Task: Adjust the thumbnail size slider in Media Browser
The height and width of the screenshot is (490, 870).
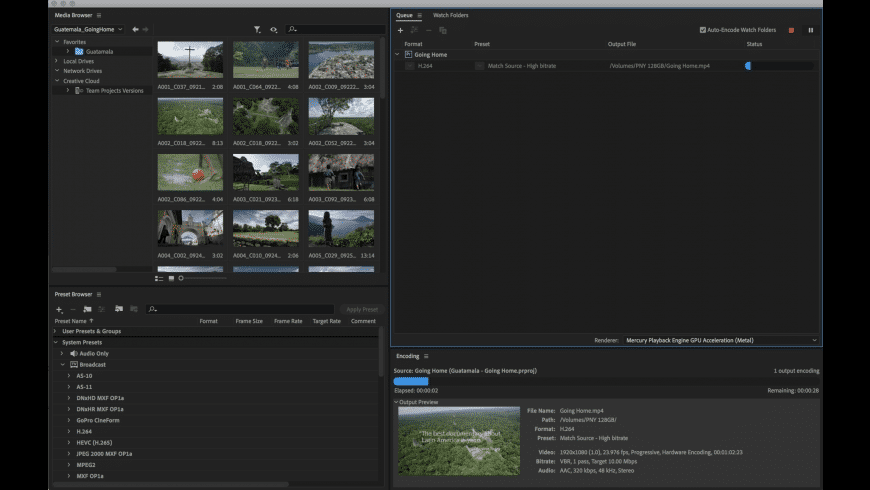Action: pos(182,278)
